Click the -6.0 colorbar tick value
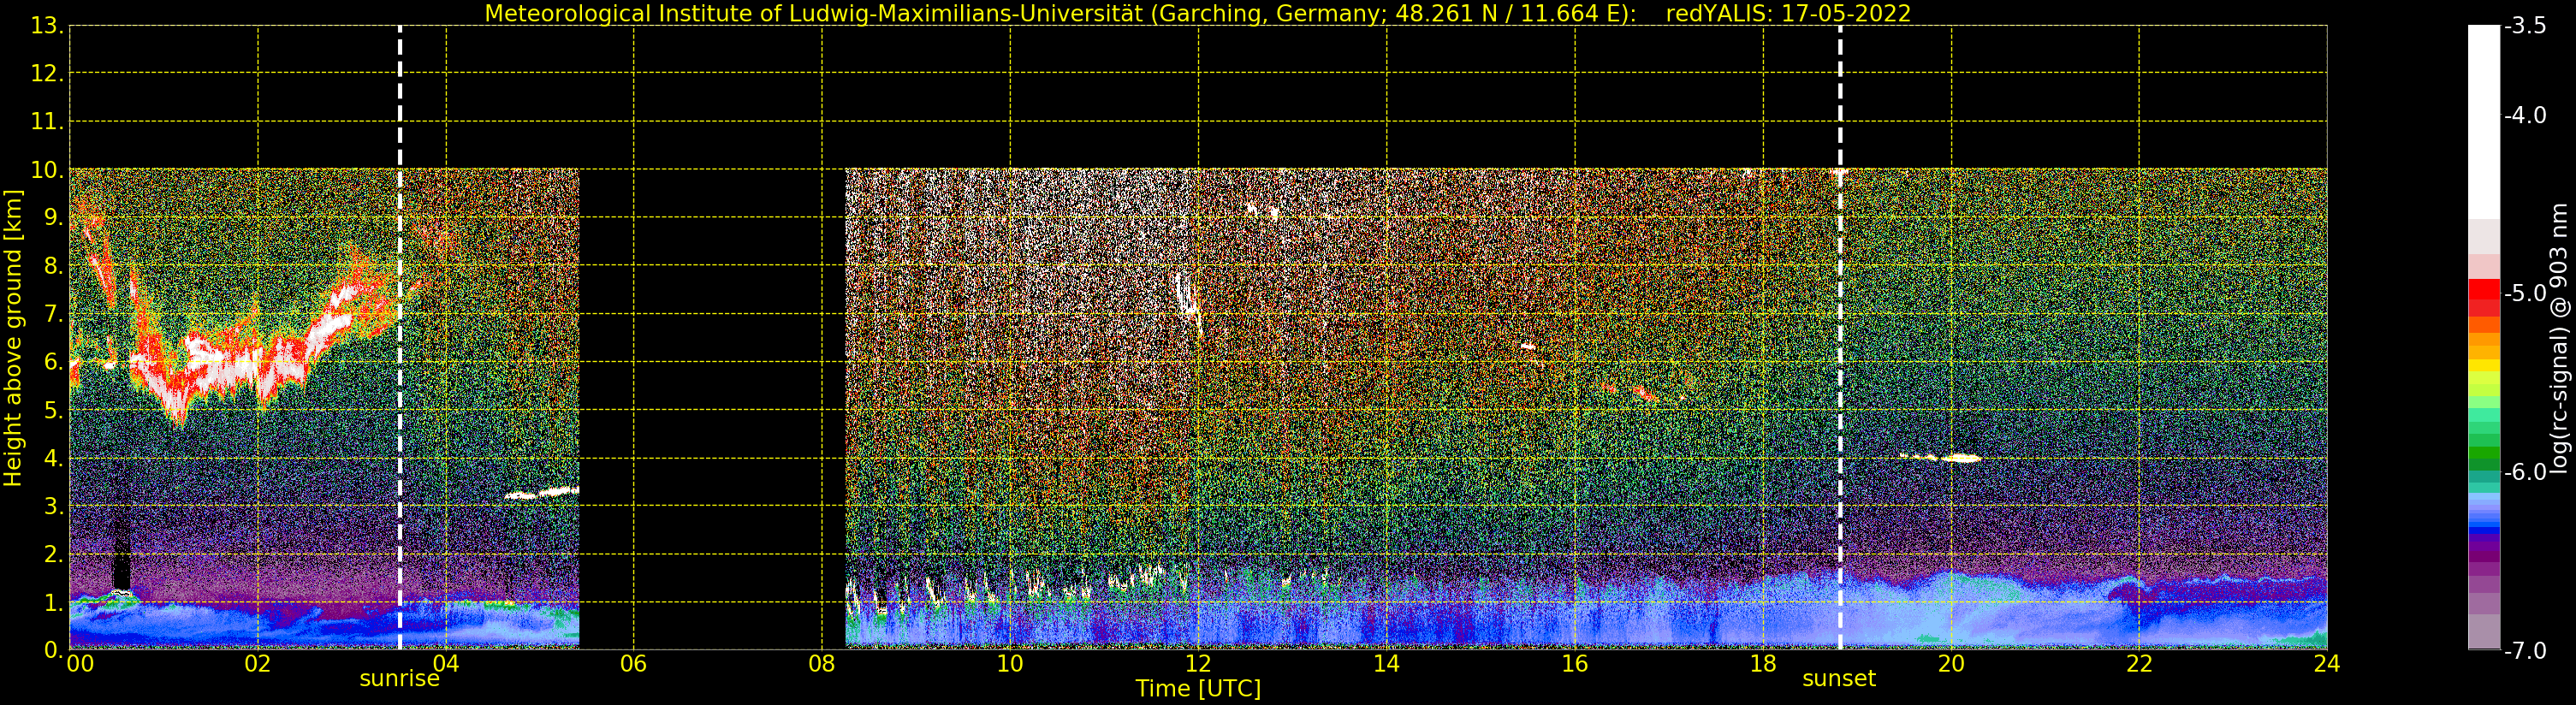This screenshot has width=2576, height=705. [x=2524, y=472]
